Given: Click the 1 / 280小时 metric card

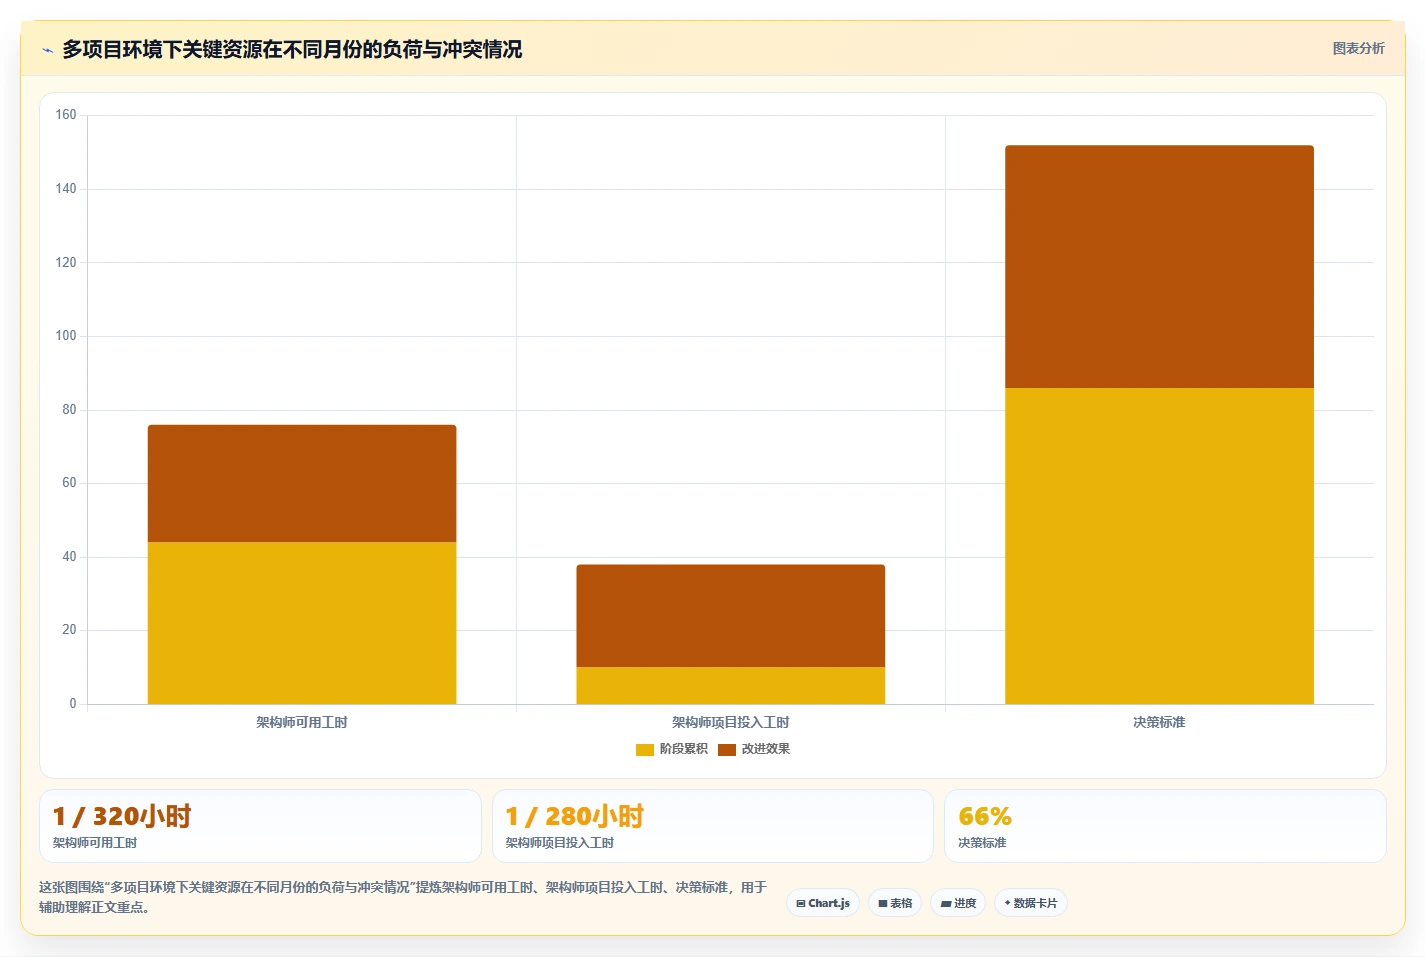Looking at the screenshot, I should tap(713, 826).
